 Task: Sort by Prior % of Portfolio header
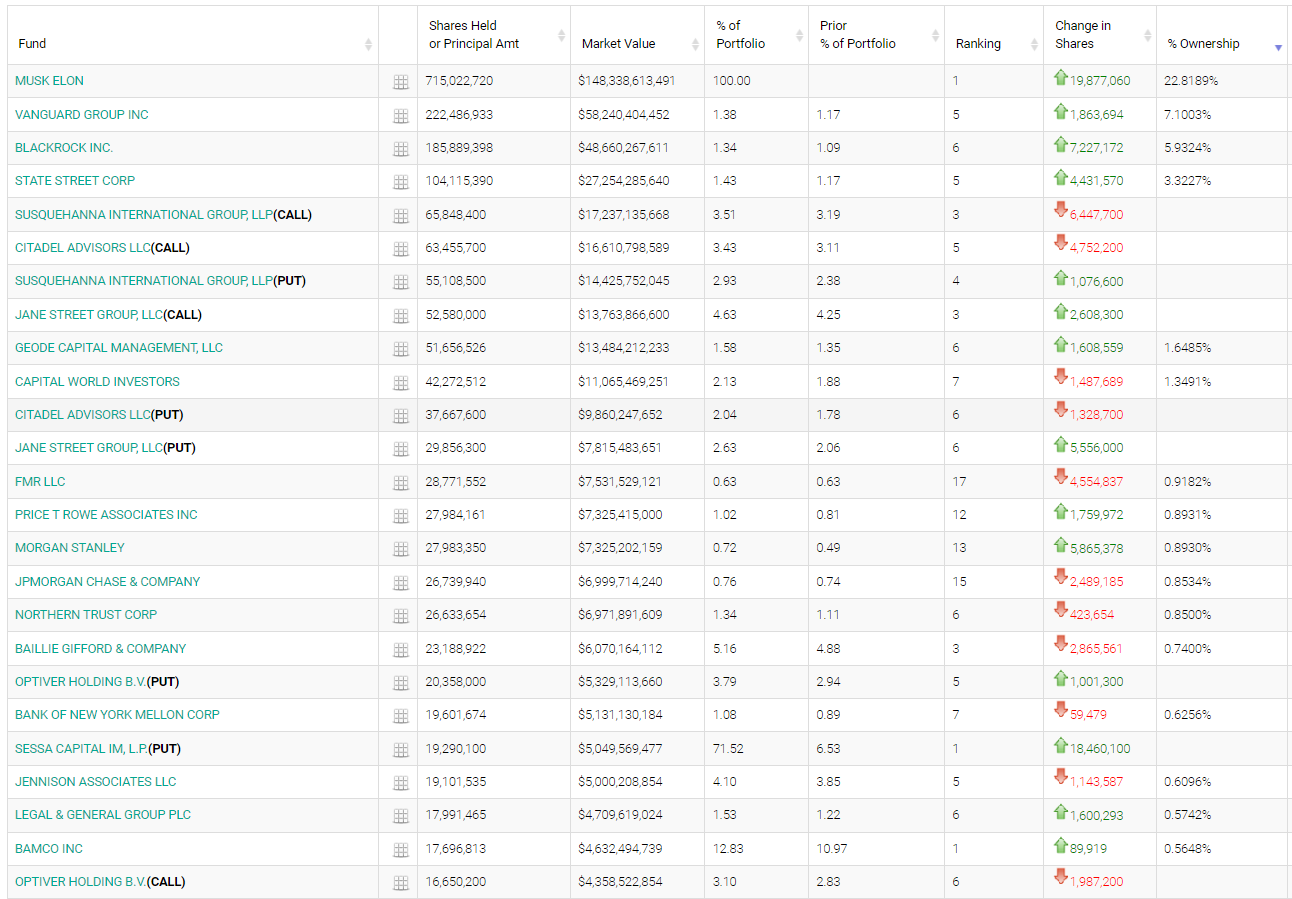(876, 35)
